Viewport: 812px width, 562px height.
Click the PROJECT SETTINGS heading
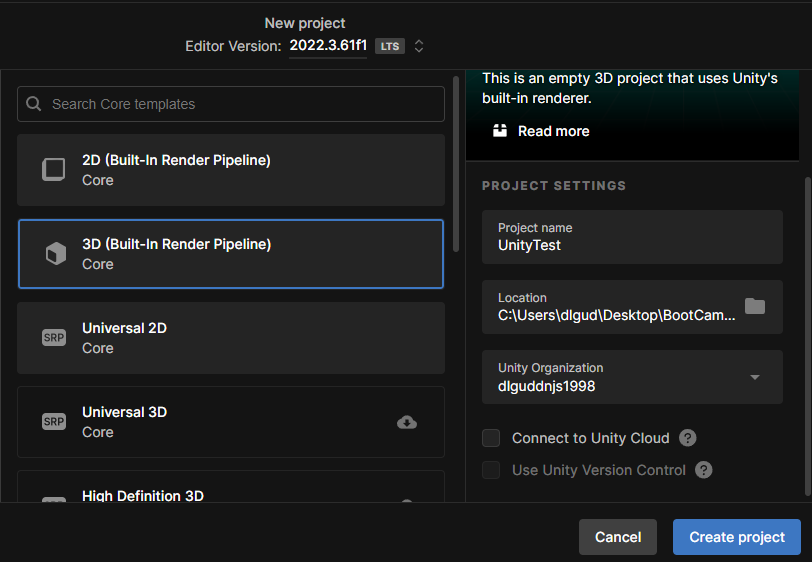coord(554,186)
